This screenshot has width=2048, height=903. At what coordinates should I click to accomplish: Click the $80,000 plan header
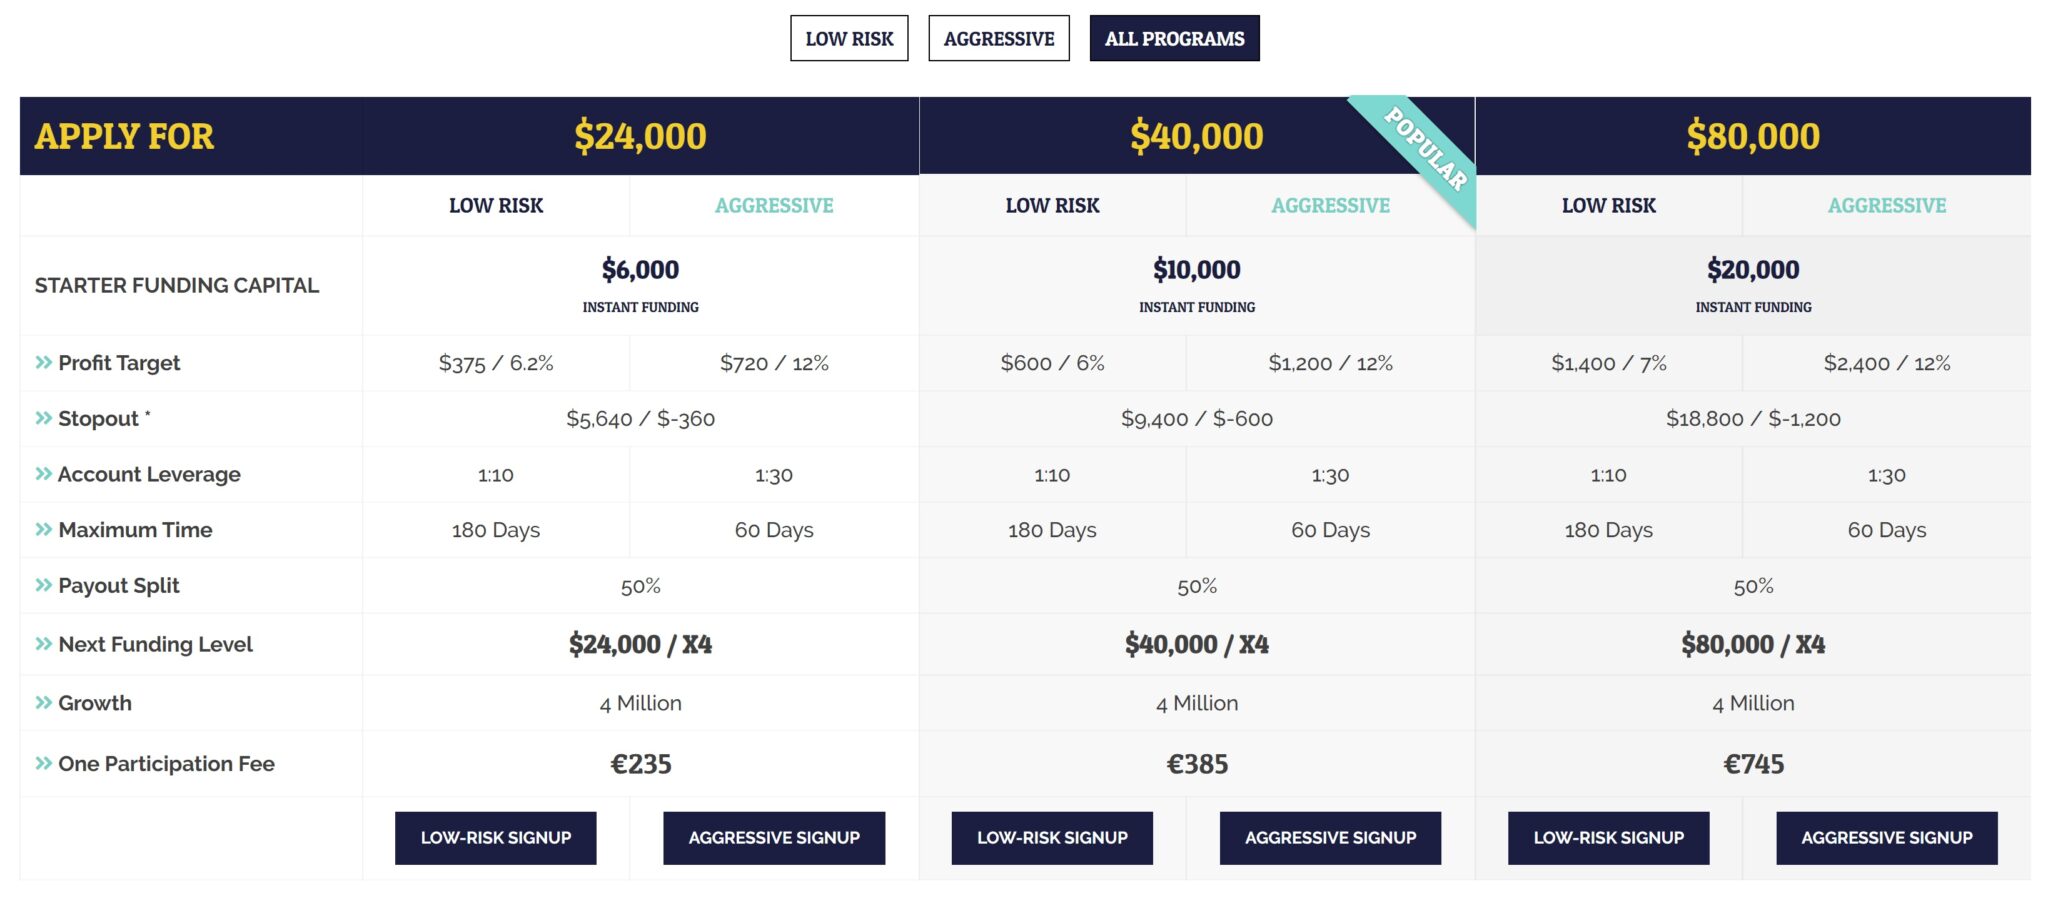click(x=1752, y=136)
